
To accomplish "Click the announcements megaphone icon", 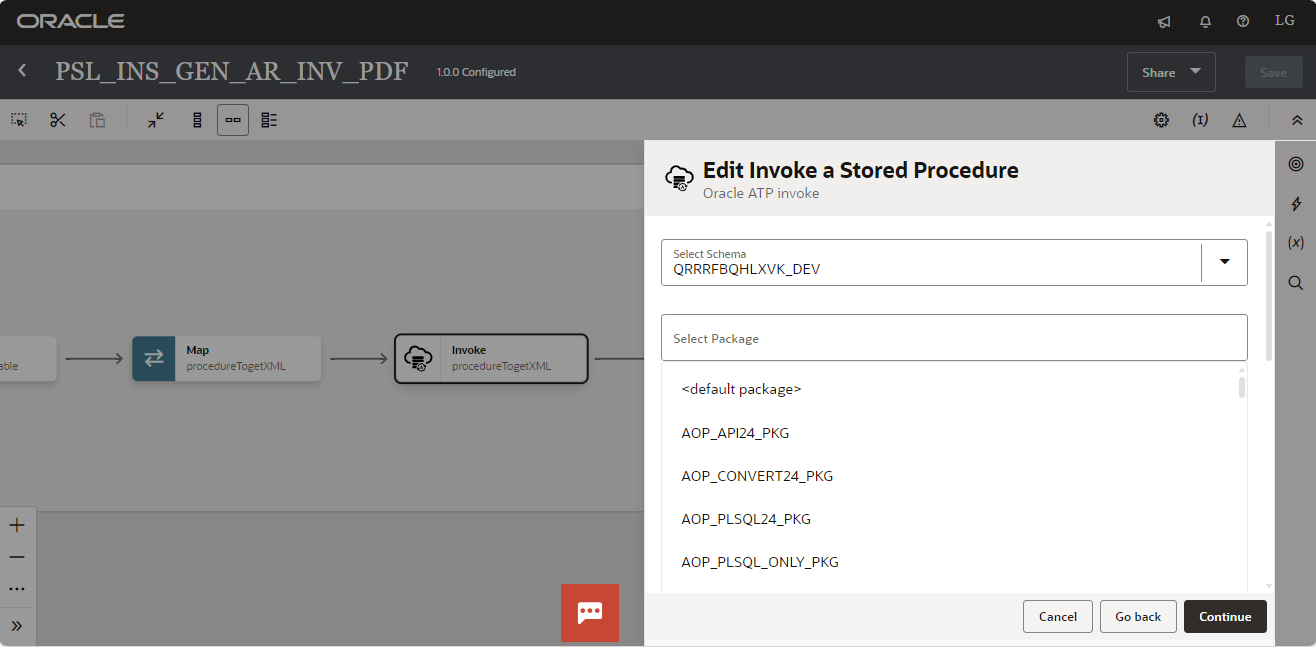I will 1164,21.
